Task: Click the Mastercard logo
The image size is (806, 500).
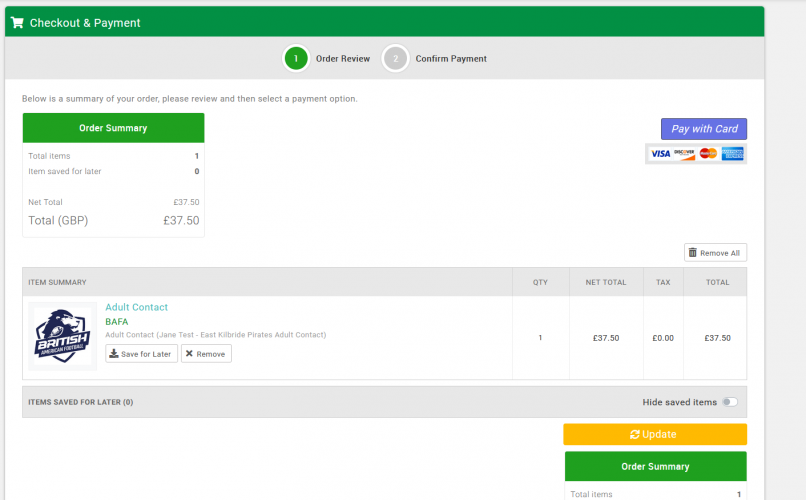Action: coord(708,154)
